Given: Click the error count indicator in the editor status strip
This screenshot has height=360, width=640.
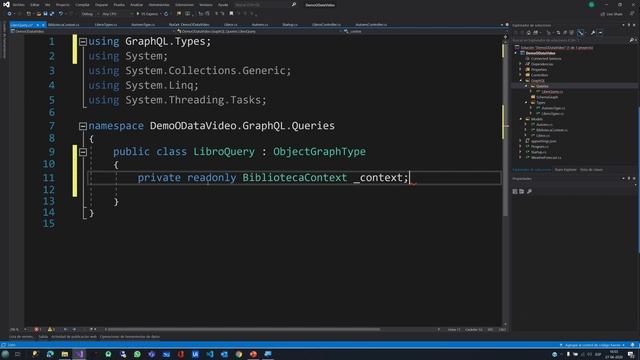Looking at the screenshot, I should pyautogui.click(x=38, y=329).
